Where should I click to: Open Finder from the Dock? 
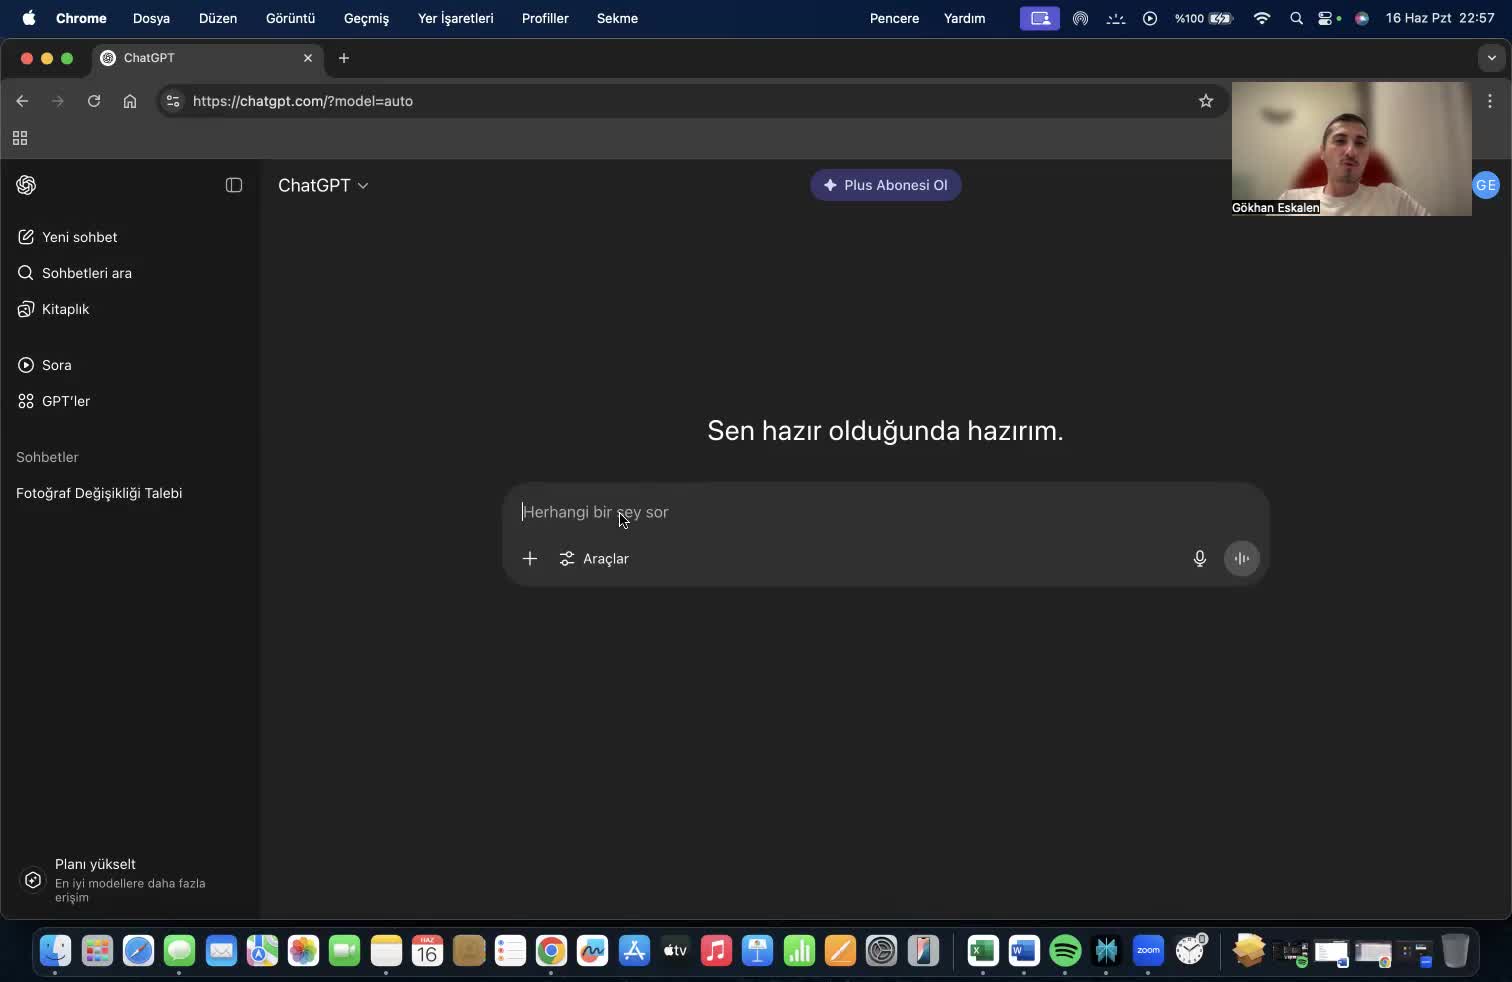tap(55, 950)
